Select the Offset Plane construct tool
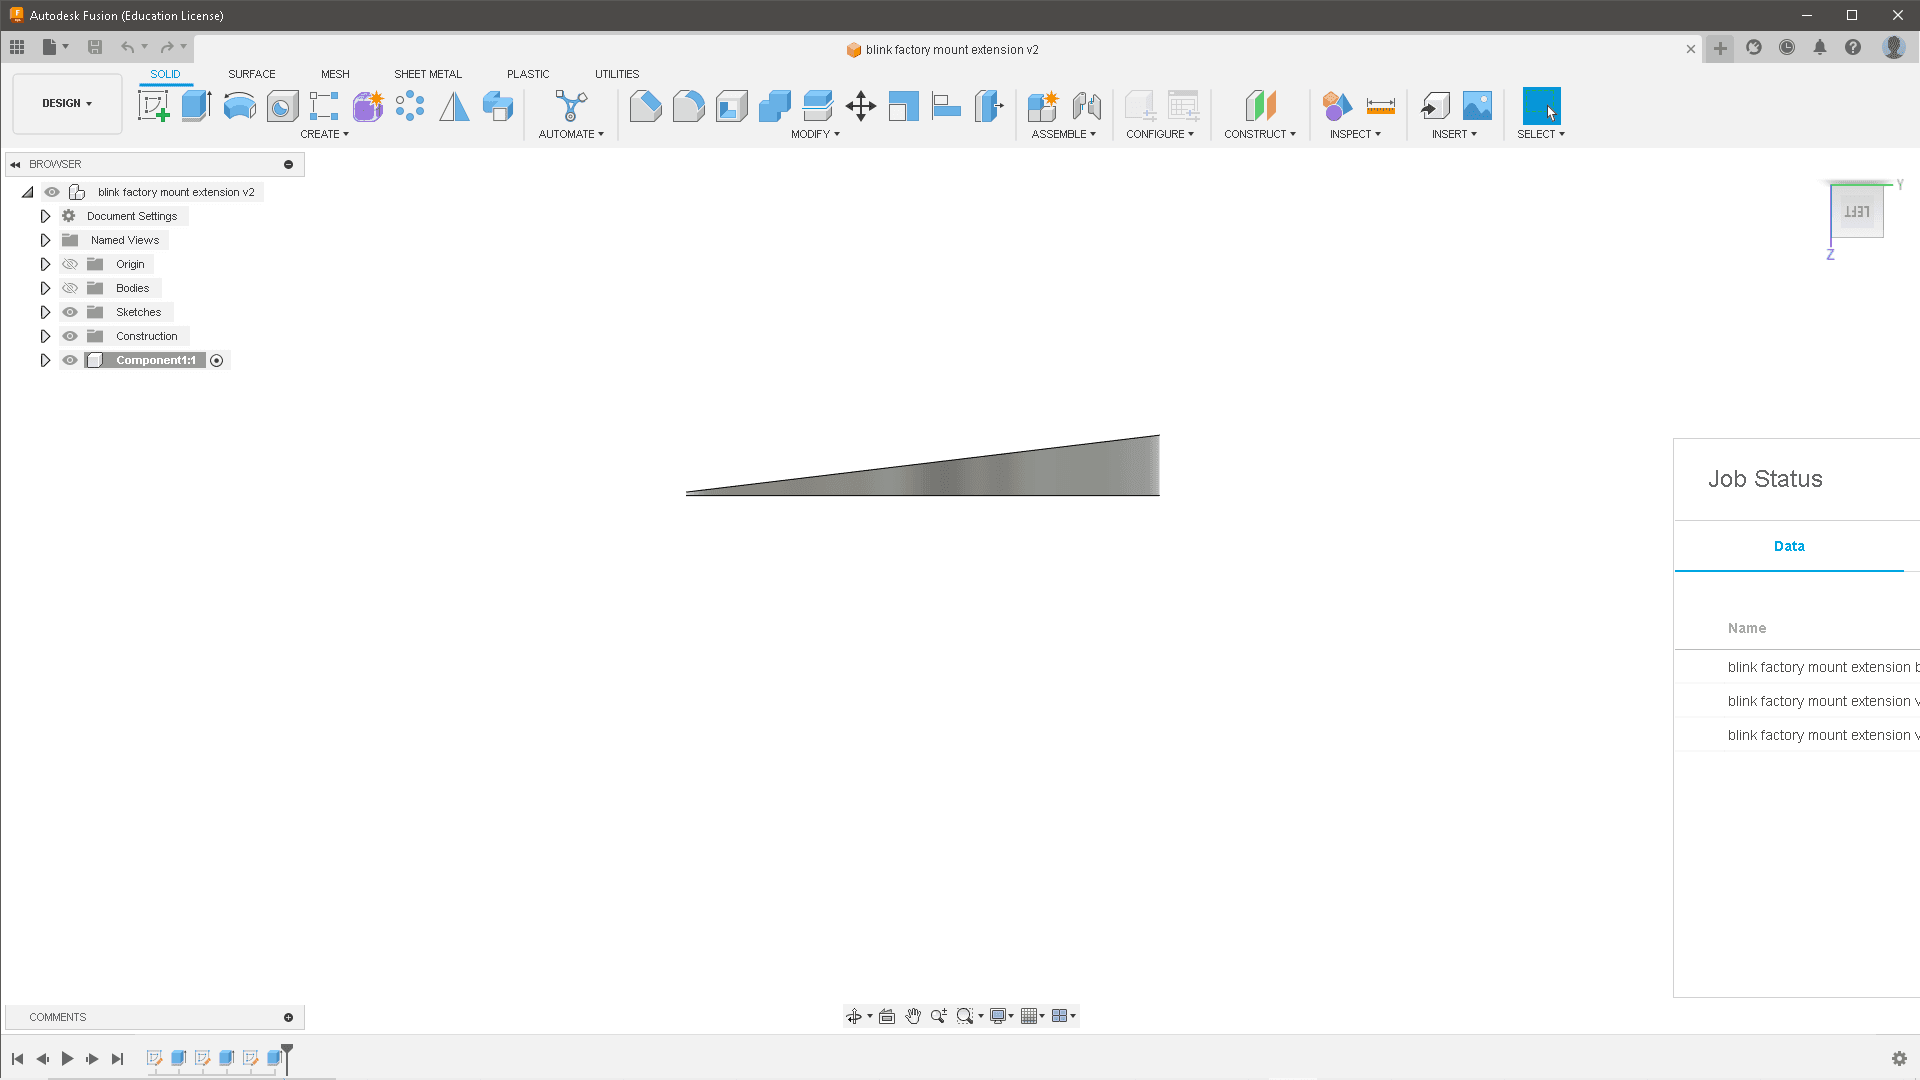 (x=1260, y=106)
